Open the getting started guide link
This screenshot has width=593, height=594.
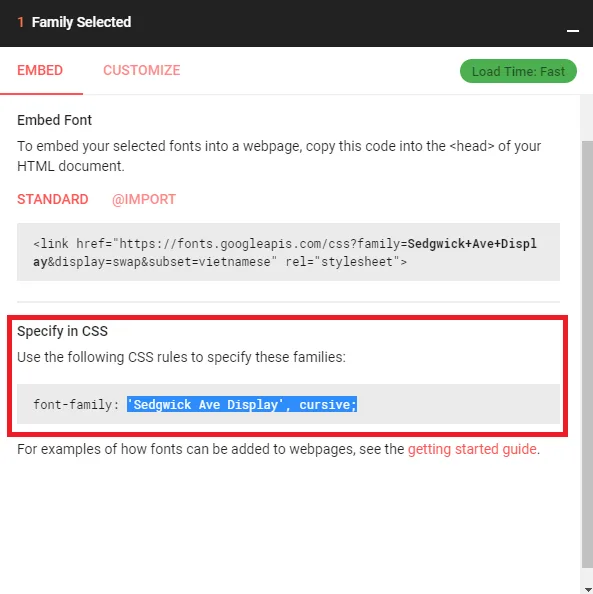click(472, 449)
